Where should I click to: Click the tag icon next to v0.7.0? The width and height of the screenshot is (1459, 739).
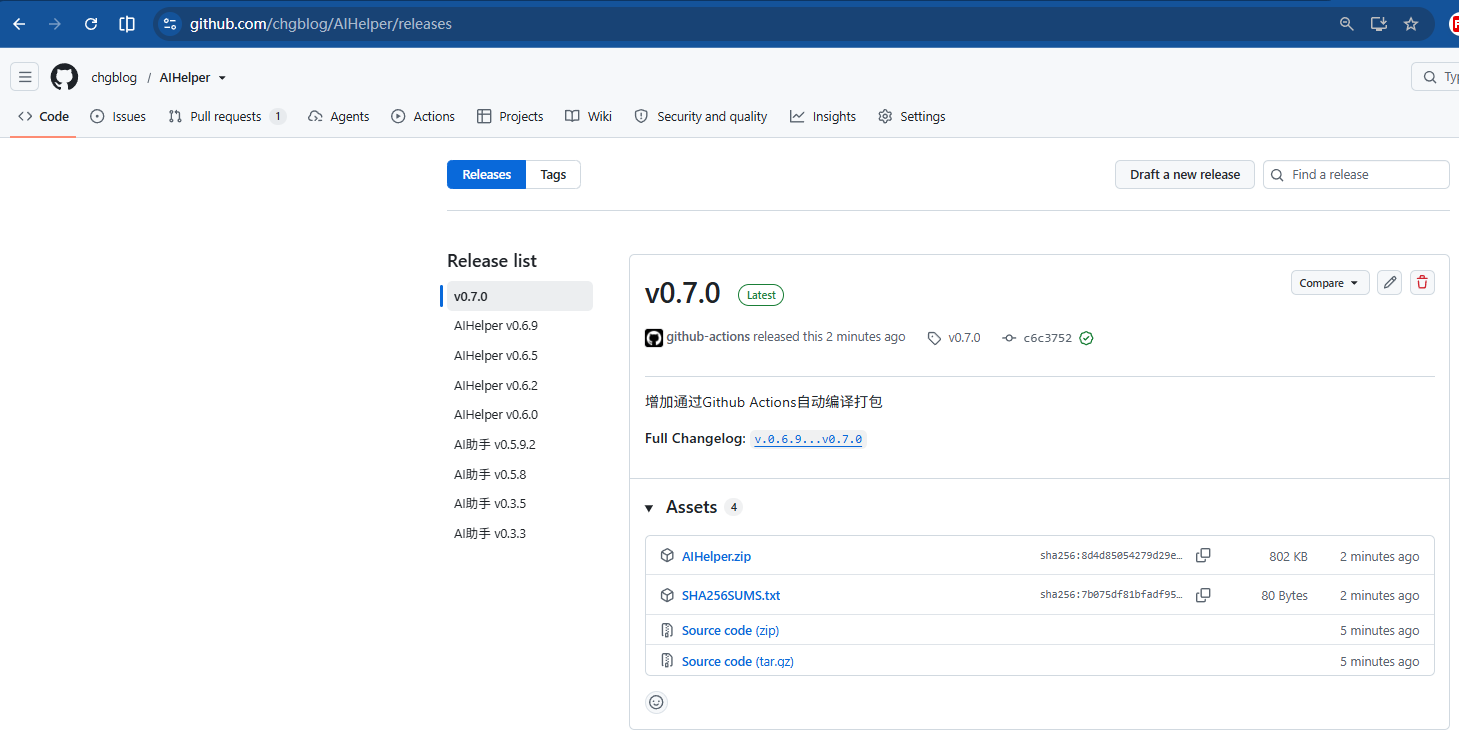(x=934, y=338)
